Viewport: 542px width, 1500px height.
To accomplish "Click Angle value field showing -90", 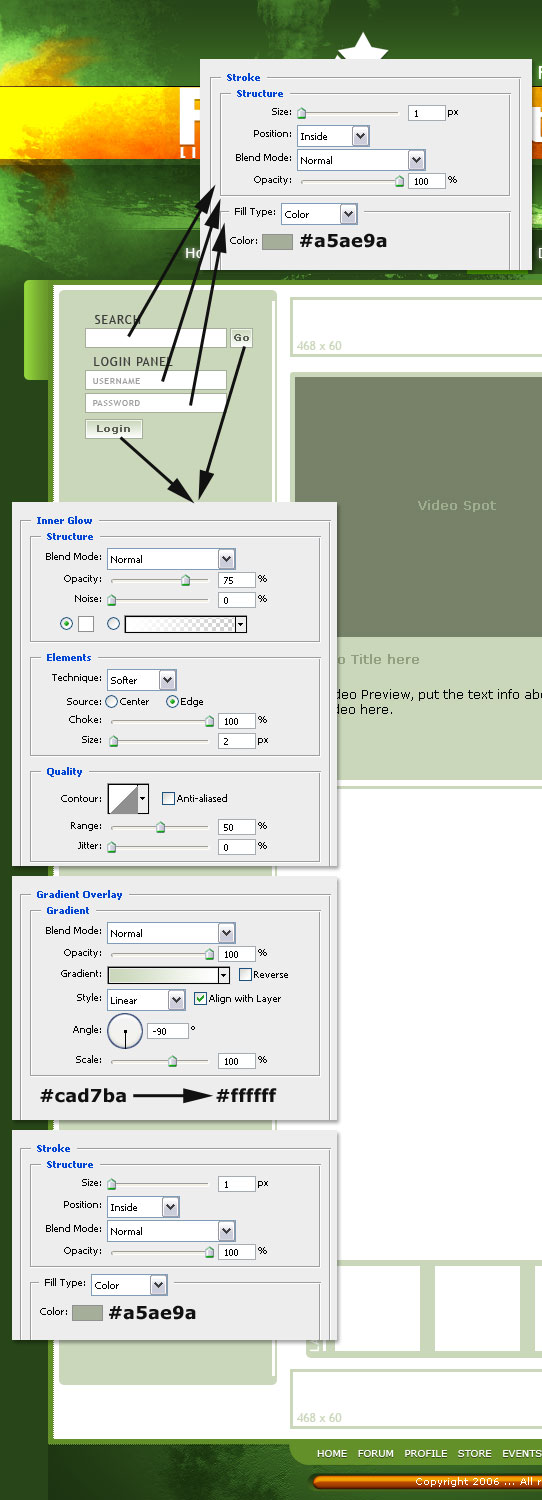I will point(167,1030).
